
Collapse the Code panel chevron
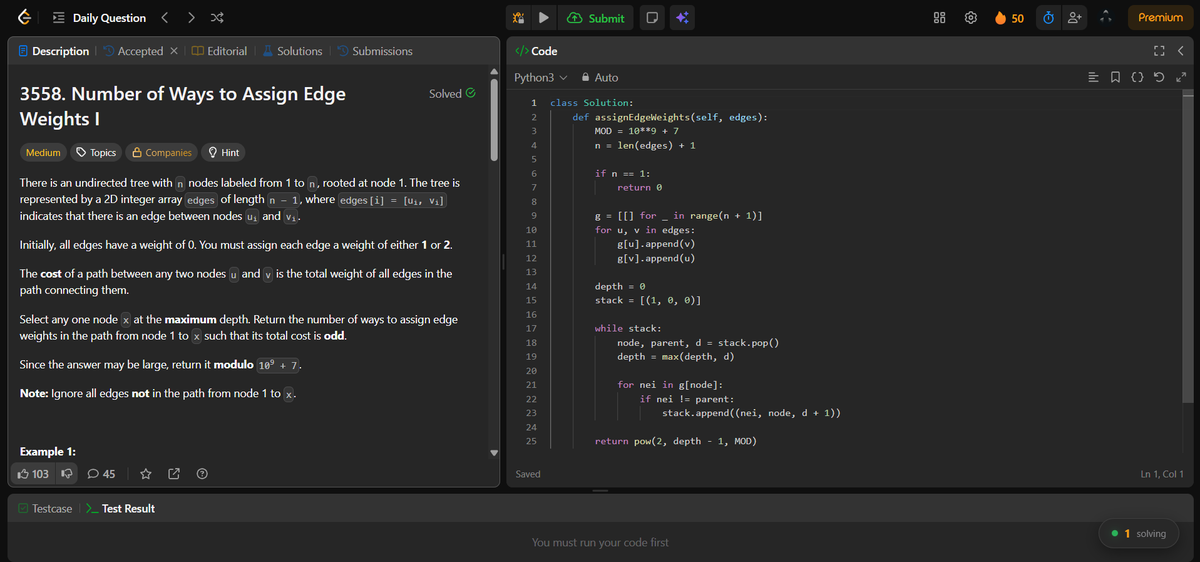click(1181, 51)
